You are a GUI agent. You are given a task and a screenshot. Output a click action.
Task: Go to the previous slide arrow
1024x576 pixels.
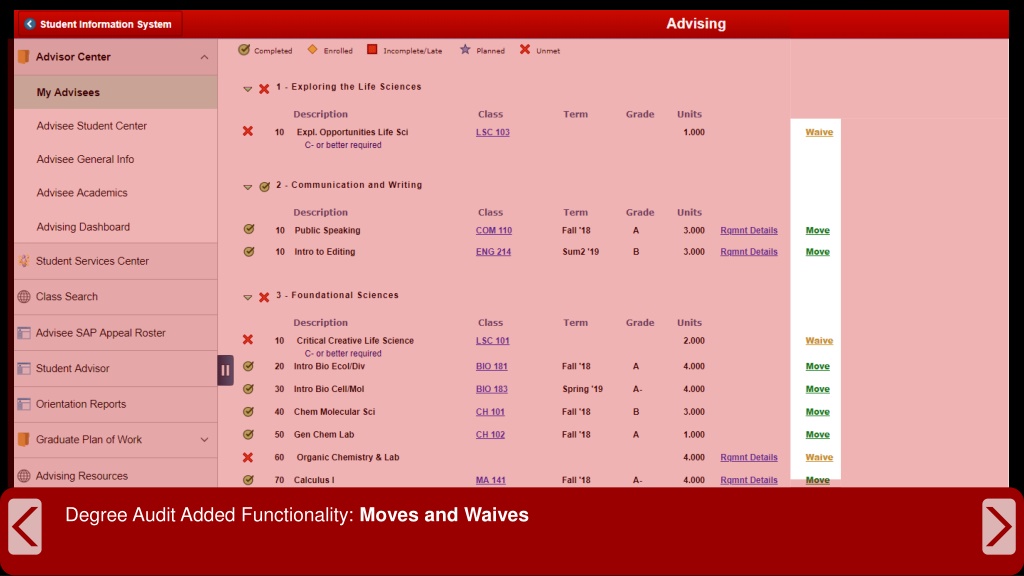[x=25, y=526]
